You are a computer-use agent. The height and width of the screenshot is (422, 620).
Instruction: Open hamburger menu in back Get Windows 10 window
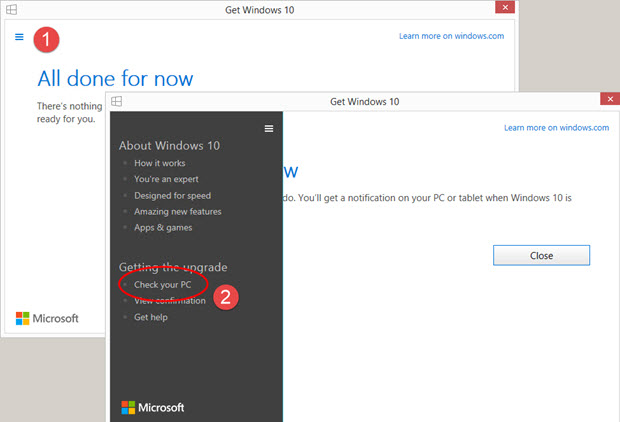(x=19, y=37)
